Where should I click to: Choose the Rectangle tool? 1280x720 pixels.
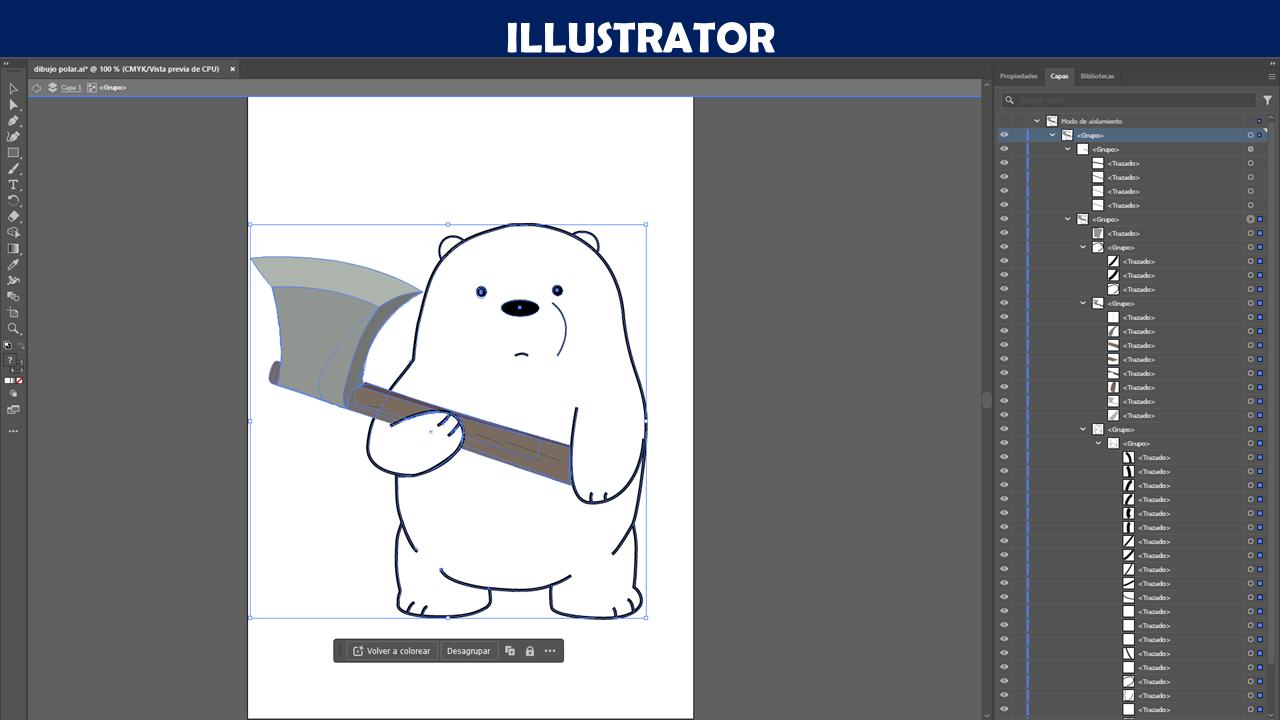click(x=13, y=153)
